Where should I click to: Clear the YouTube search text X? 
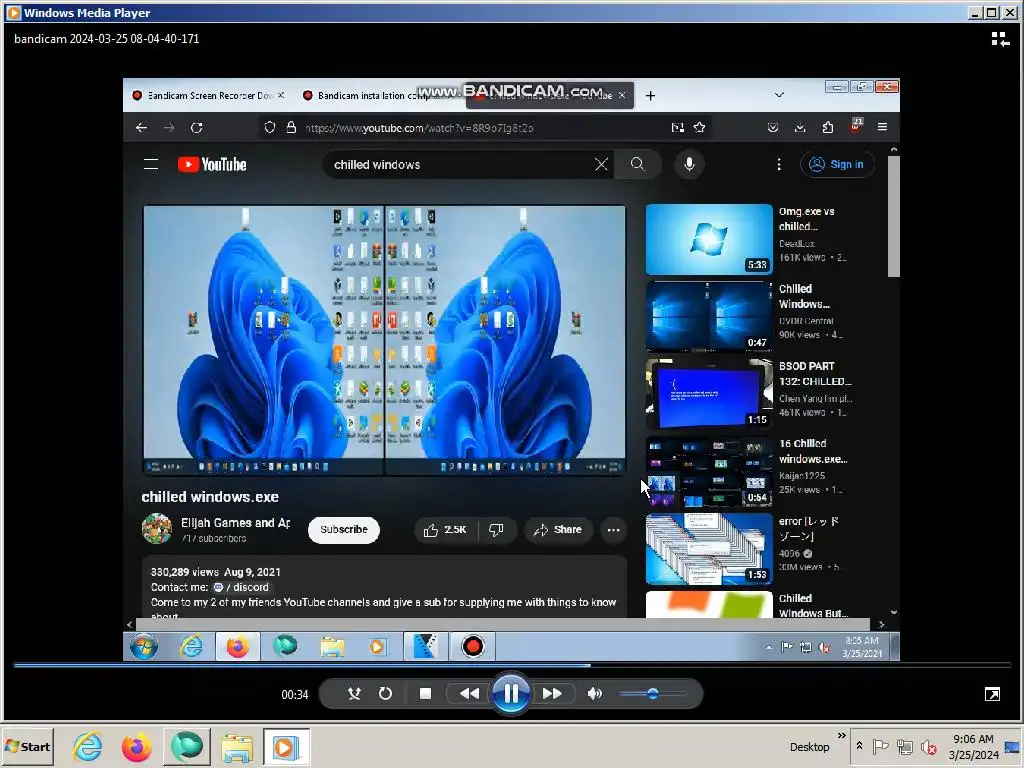(x=601, y=165)
